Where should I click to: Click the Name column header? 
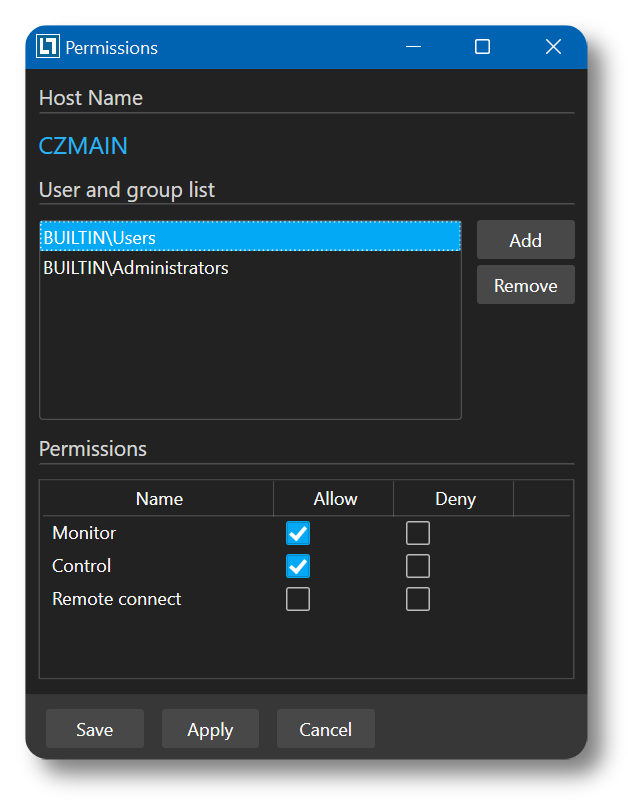click(x=157, y=498)
